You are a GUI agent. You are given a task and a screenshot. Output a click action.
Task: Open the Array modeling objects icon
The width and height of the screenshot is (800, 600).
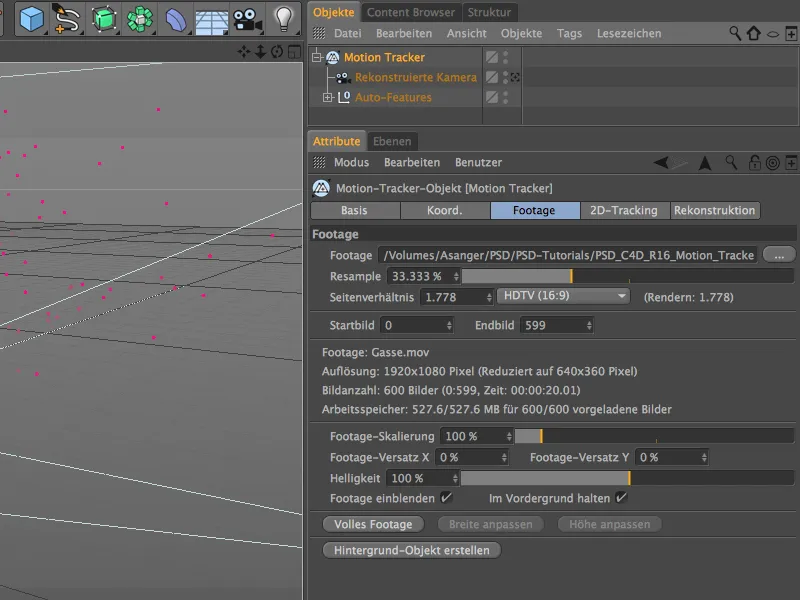140,19
